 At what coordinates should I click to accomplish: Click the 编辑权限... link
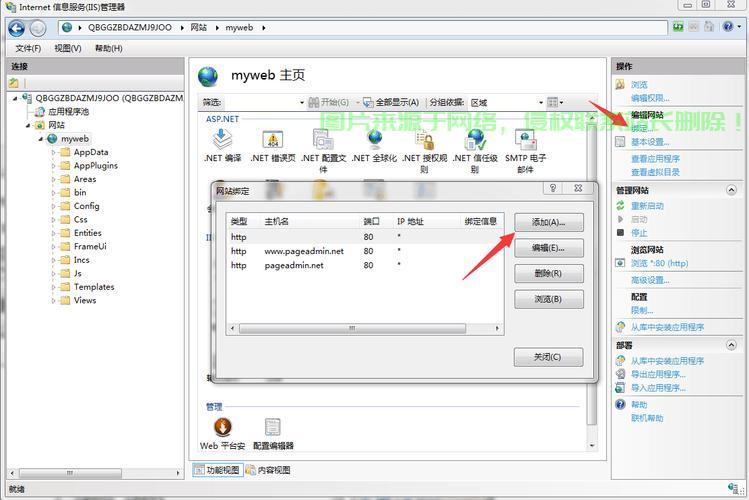(650, 98)
